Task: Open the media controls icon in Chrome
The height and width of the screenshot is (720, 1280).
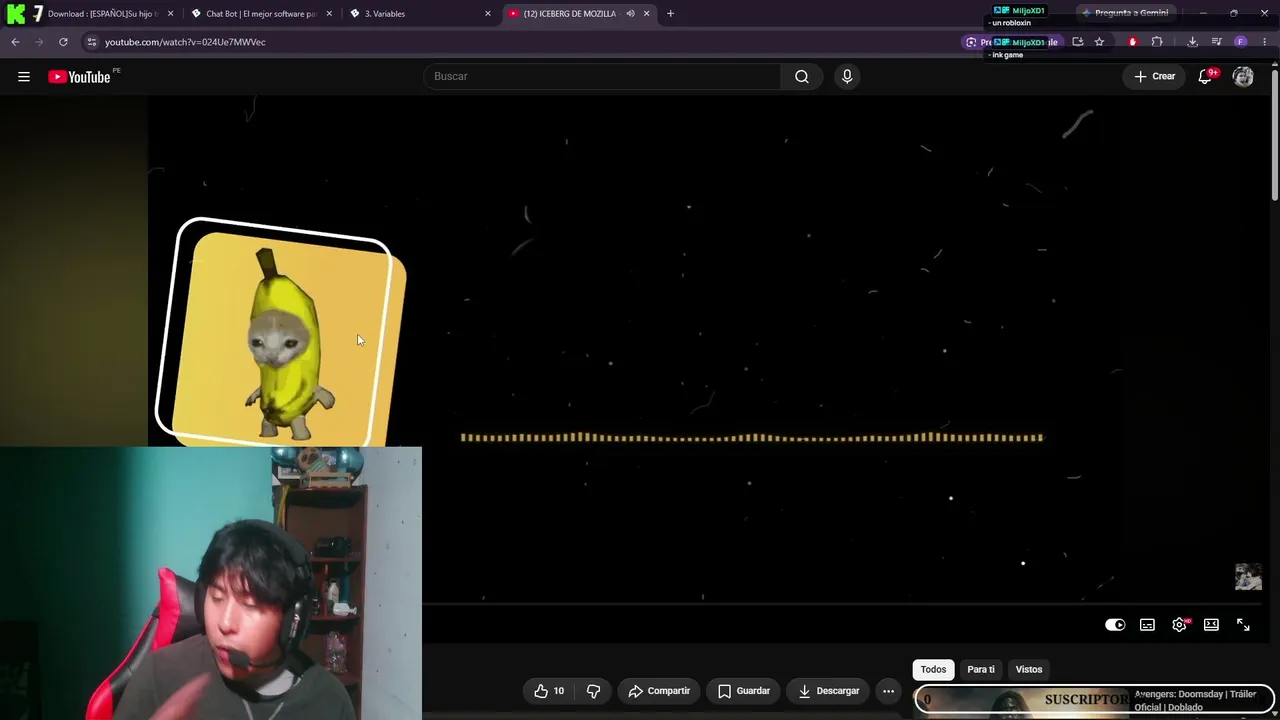Action: pos(1216,42)
